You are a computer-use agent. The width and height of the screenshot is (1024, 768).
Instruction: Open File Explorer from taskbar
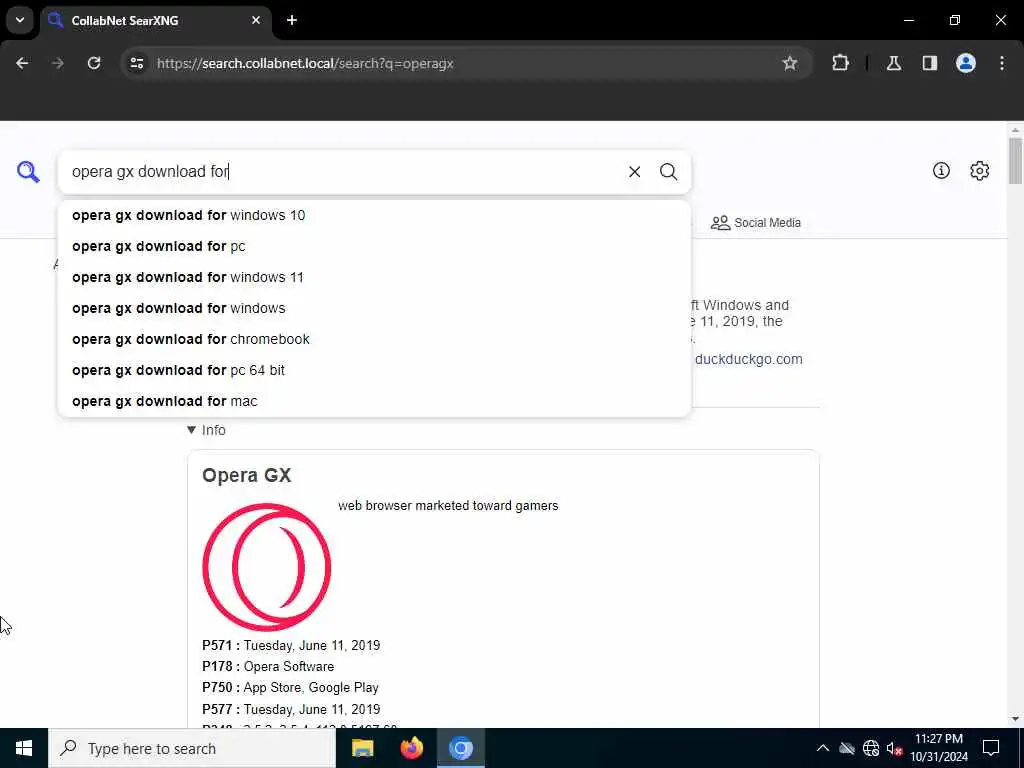[362, 748]
